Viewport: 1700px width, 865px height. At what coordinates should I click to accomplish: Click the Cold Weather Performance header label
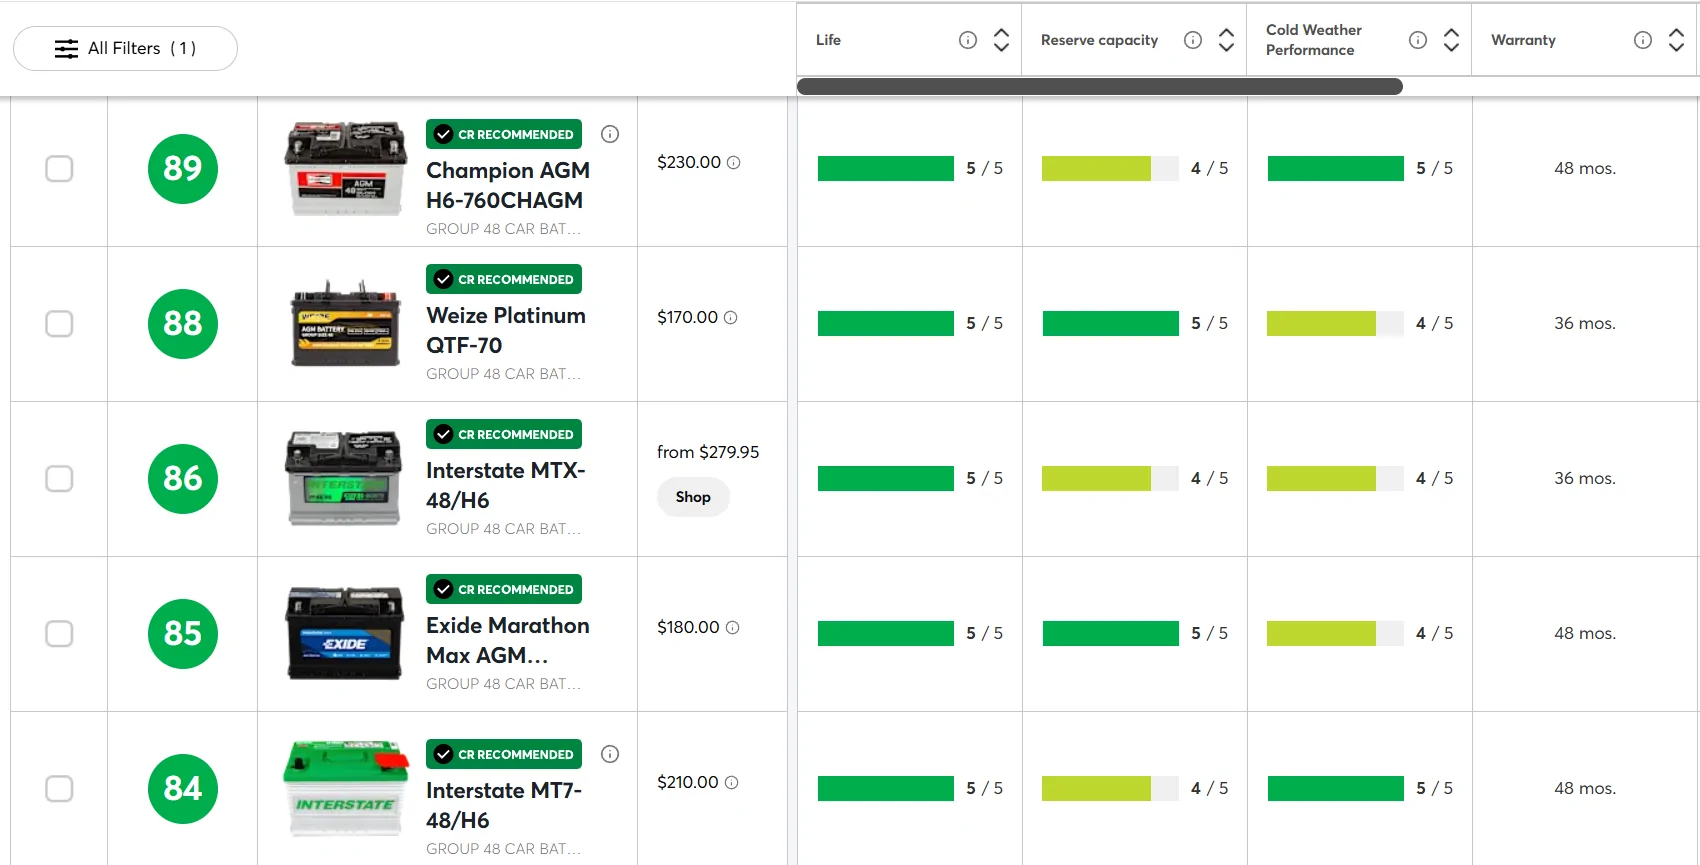[1314, 40]
